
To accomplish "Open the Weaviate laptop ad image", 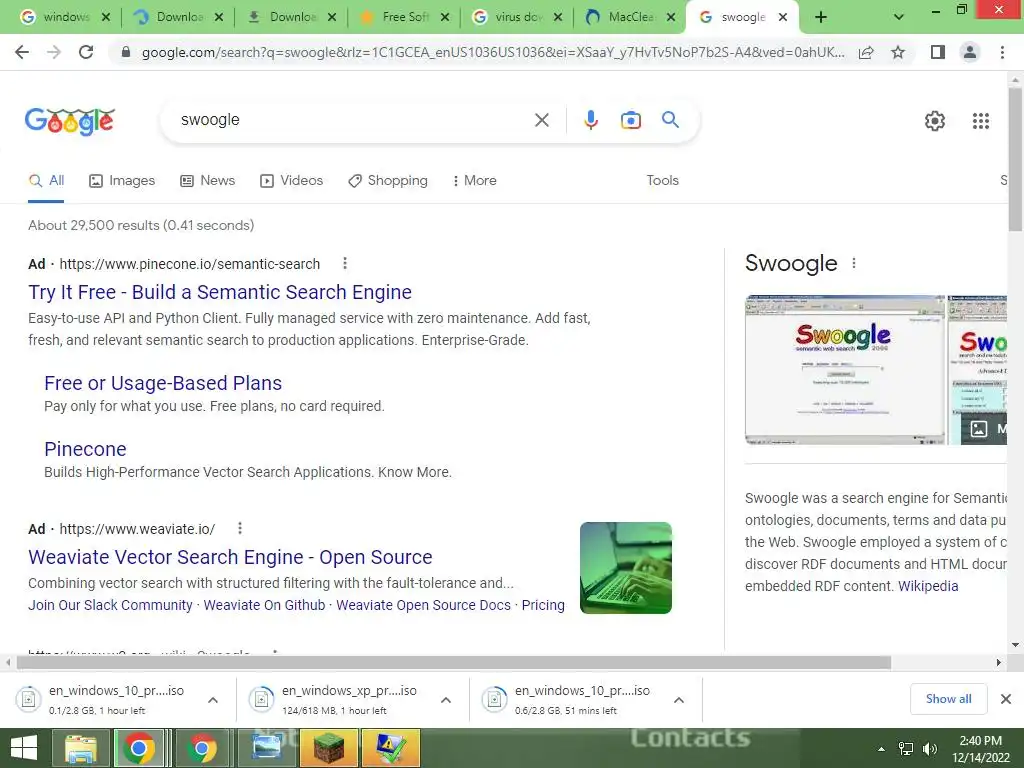I will (626, 568).
